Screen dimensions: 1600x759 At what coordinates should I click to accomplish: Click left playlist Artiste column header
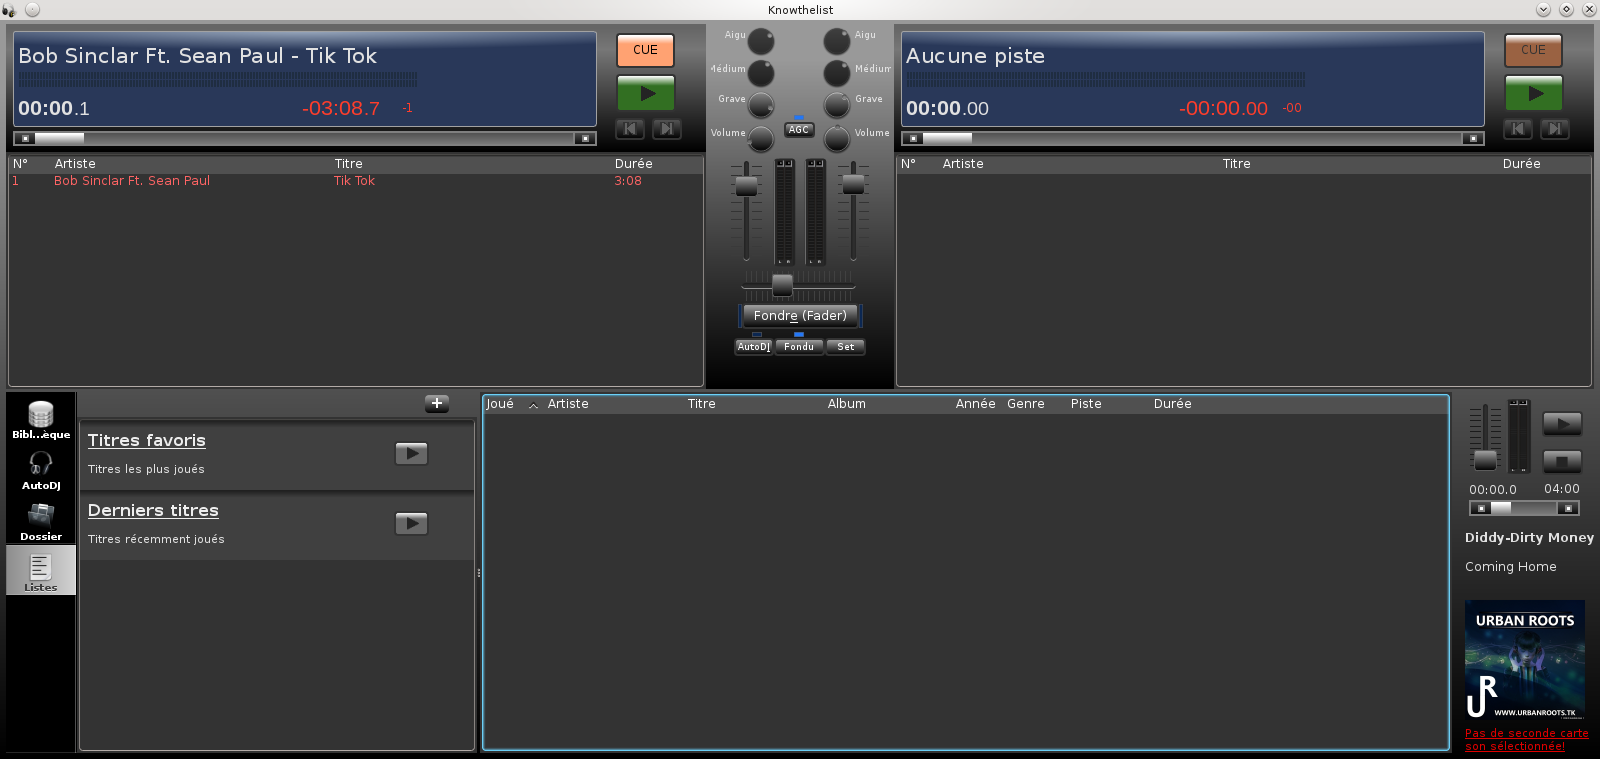point(190,164)
